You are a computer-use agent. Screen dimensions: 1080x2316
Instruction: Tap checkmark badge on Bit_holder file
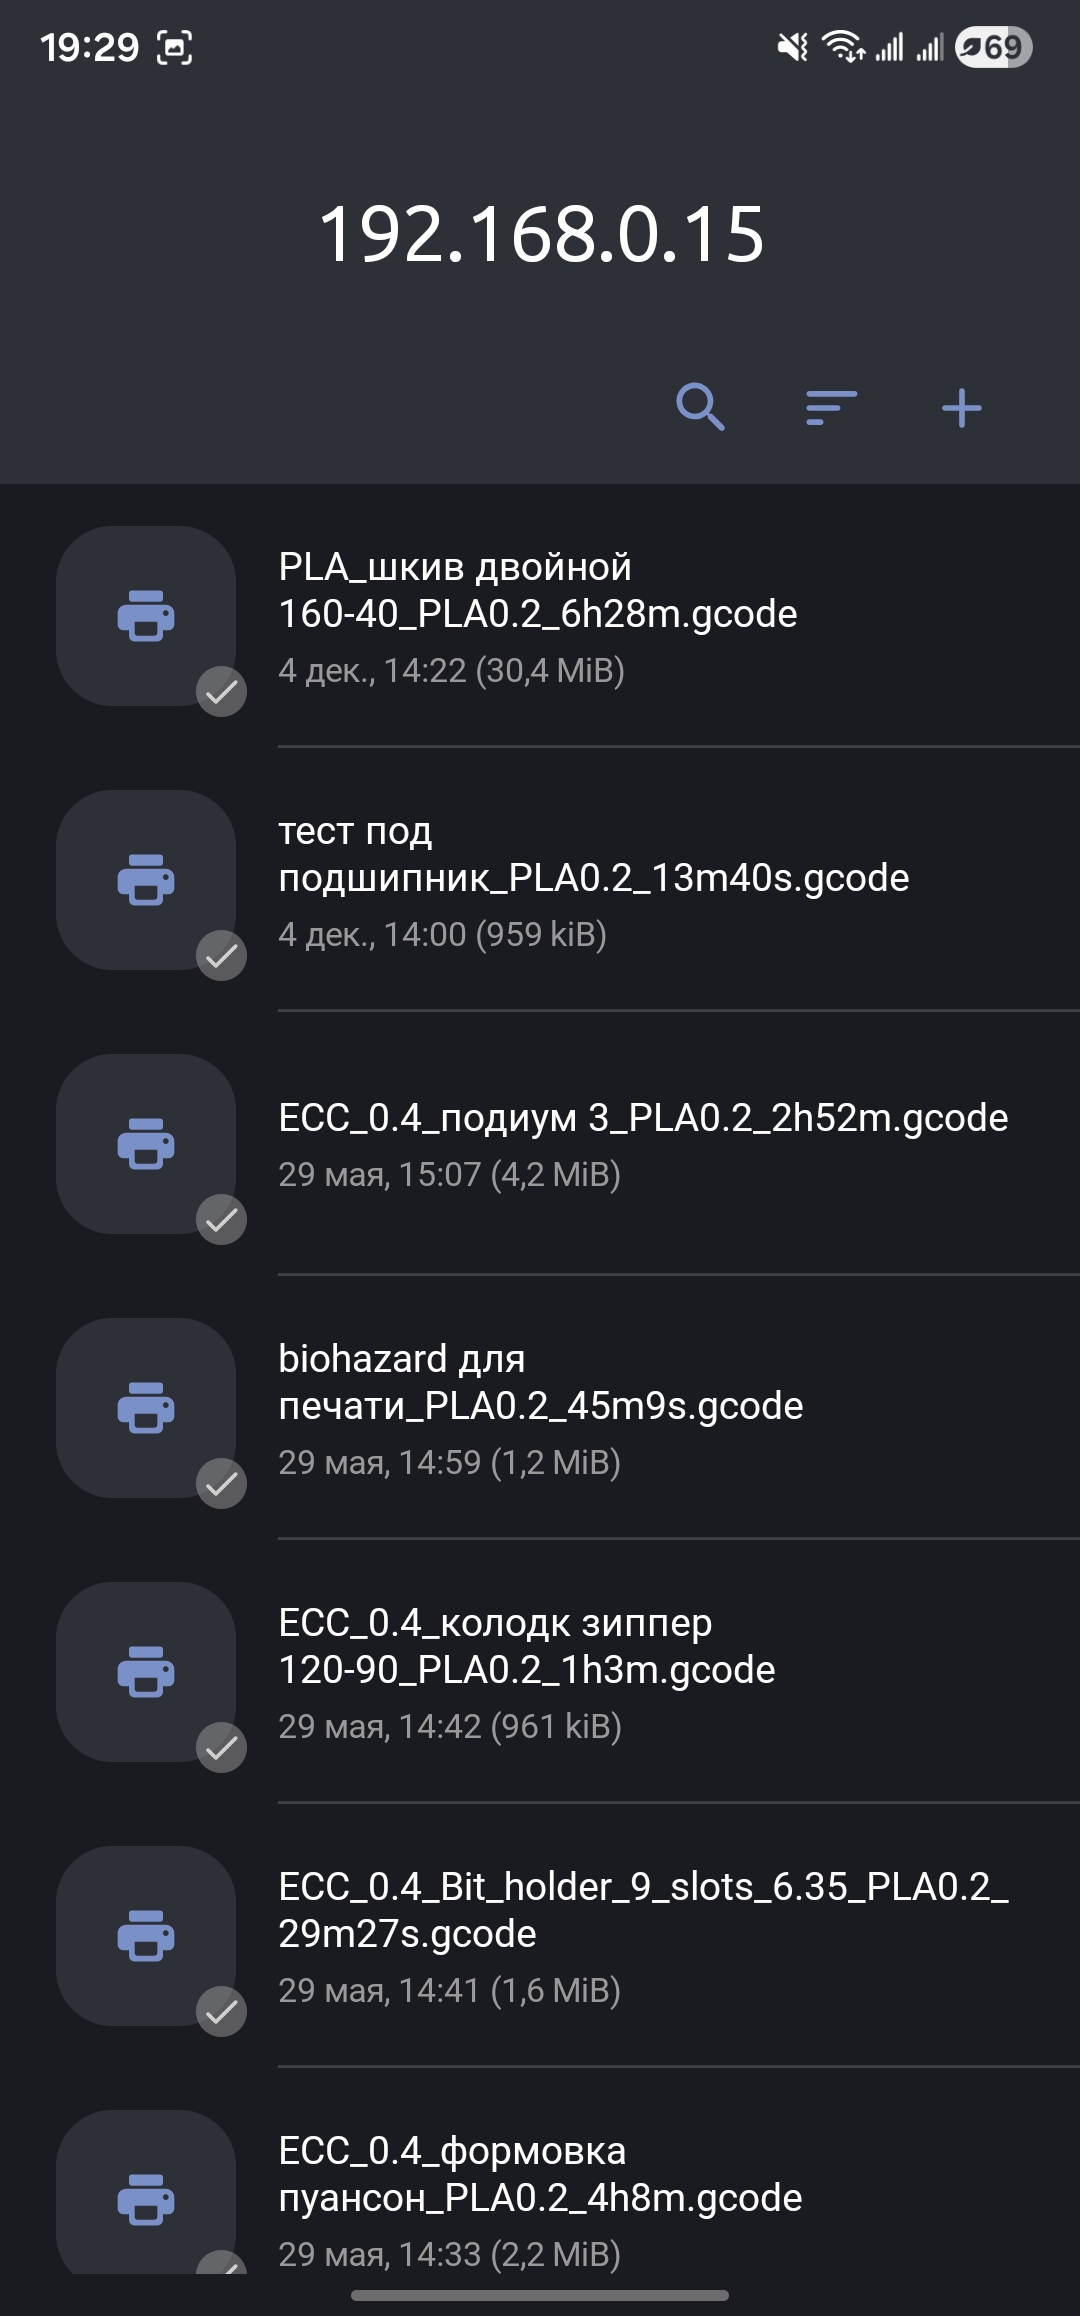(x=221, y=2011)
